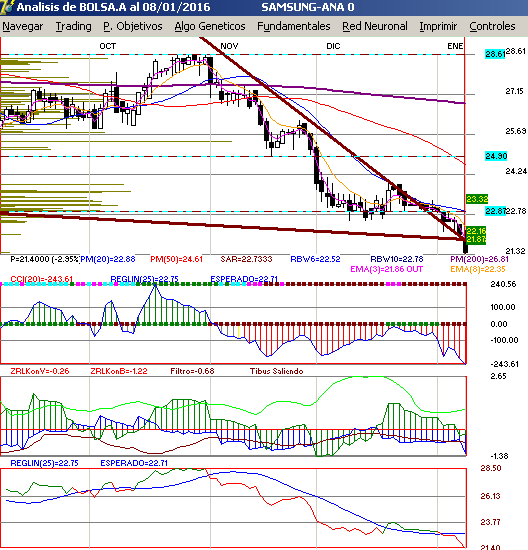Click the -100.00 CCI axis value
The height and width of the screenshot is (550, 528).
tap(504, 340)
